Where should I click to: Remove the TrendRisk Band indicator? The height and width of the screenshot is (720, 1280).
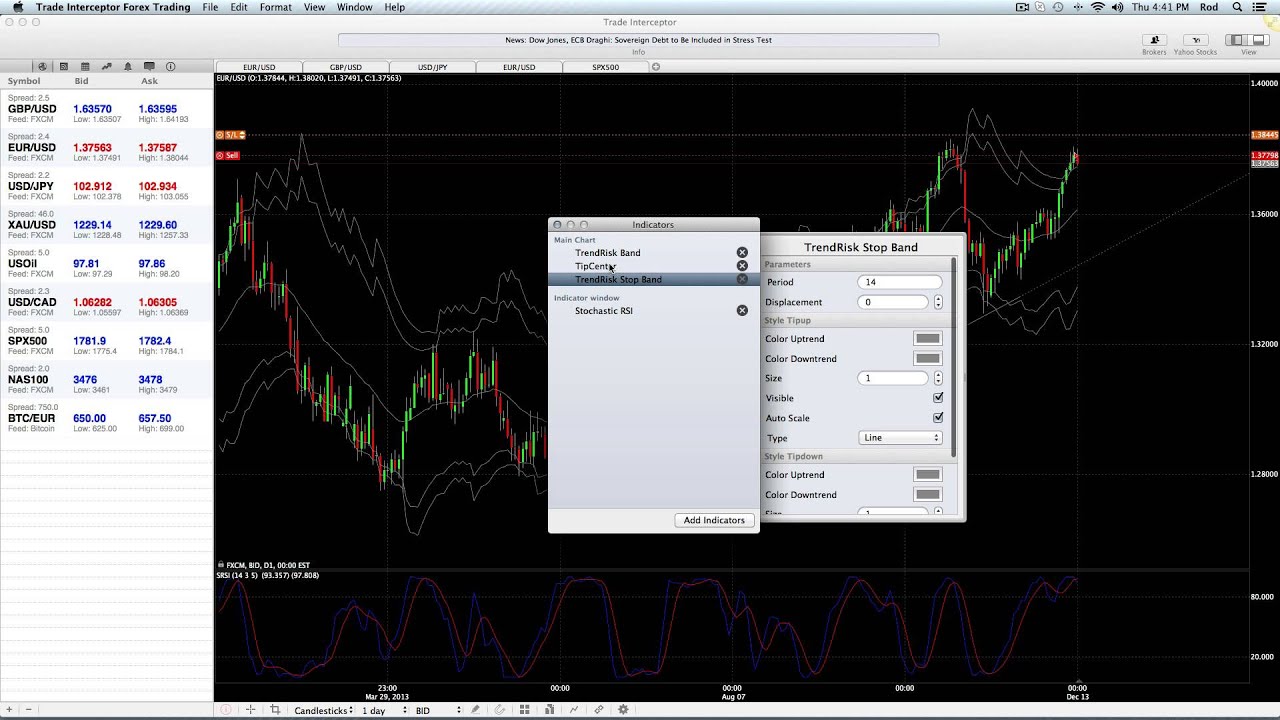tap(742, 253)
